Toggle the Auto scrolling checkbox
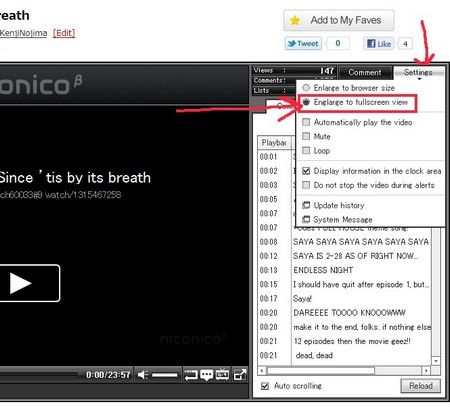The width and height of the screenshot is (450, 407). tap(265, 386)
